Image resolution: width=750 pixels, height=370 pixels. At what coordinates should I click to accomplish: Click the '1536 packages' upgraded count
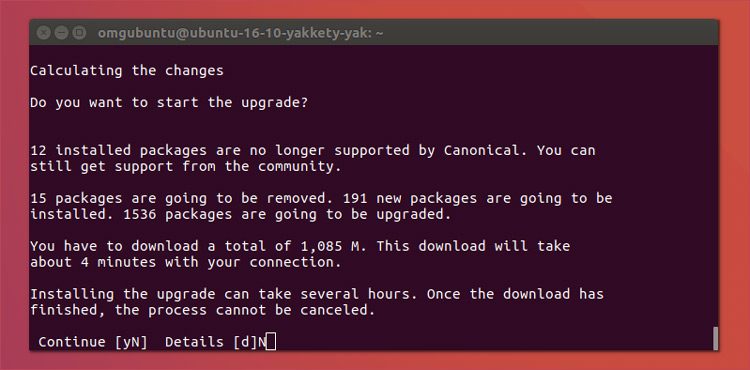tap(177, 215)
